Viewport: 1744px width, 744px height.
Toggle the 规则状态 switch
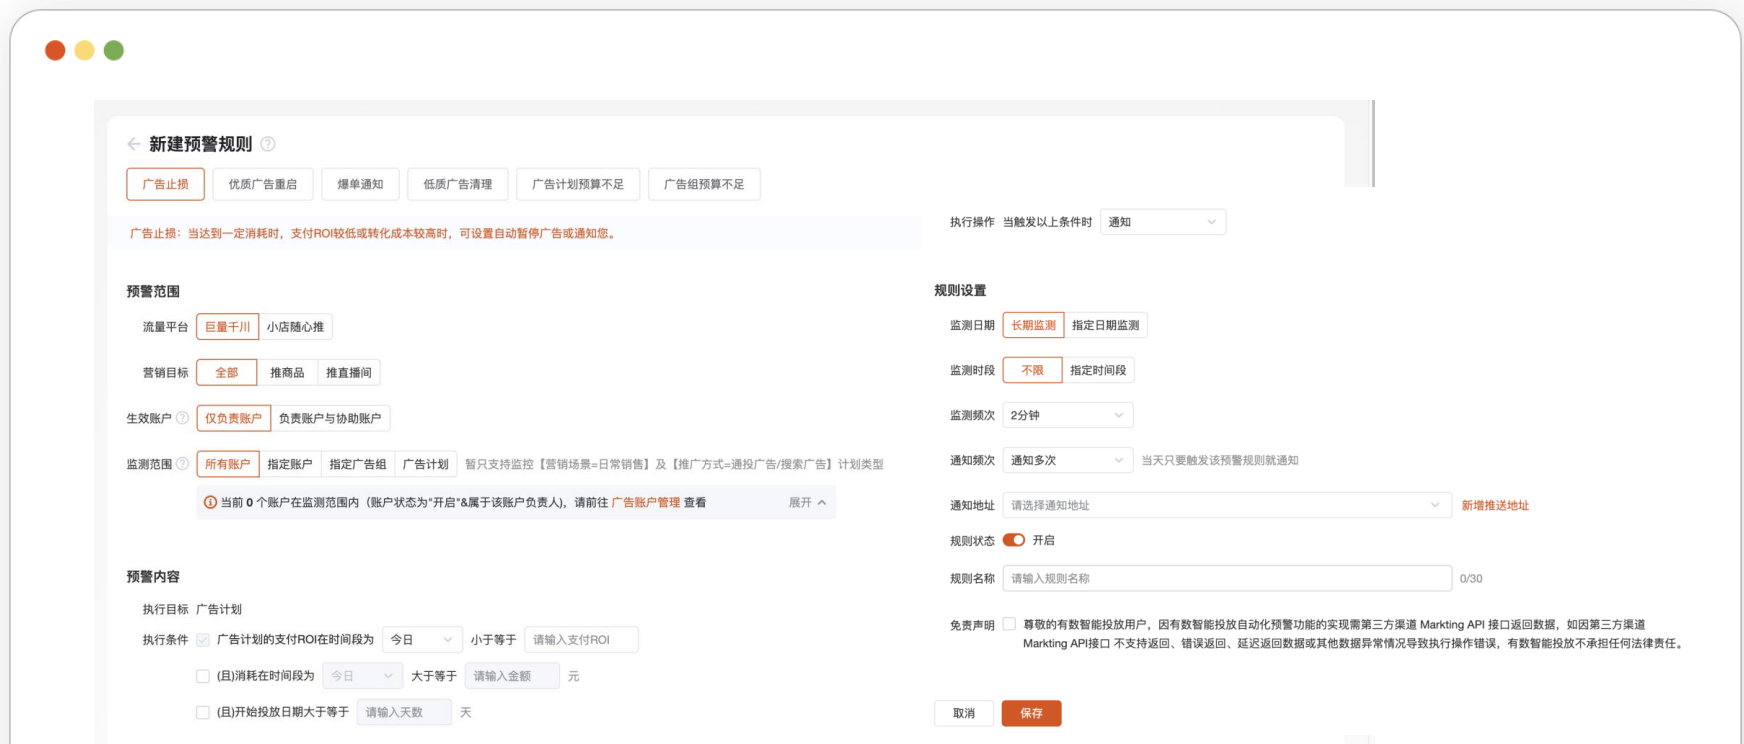1014,540
